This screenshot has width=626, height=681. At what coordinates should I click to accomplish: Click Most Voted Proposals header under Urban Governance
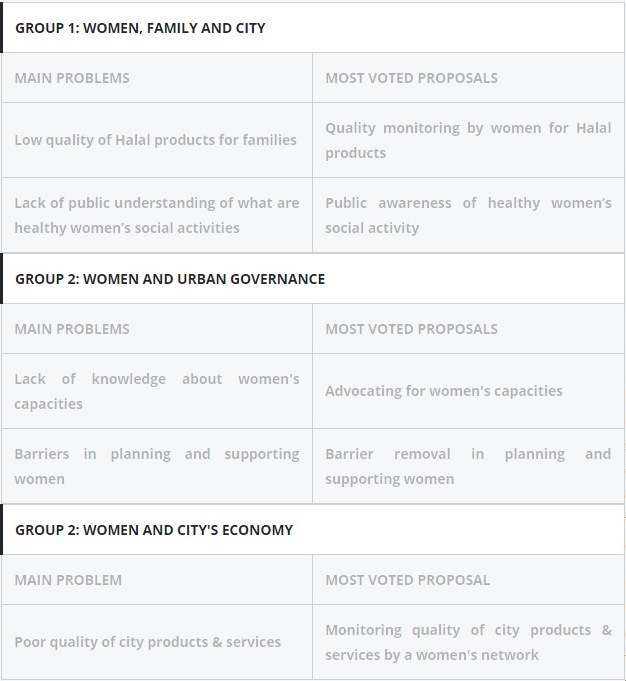click(x=411, y=329)
